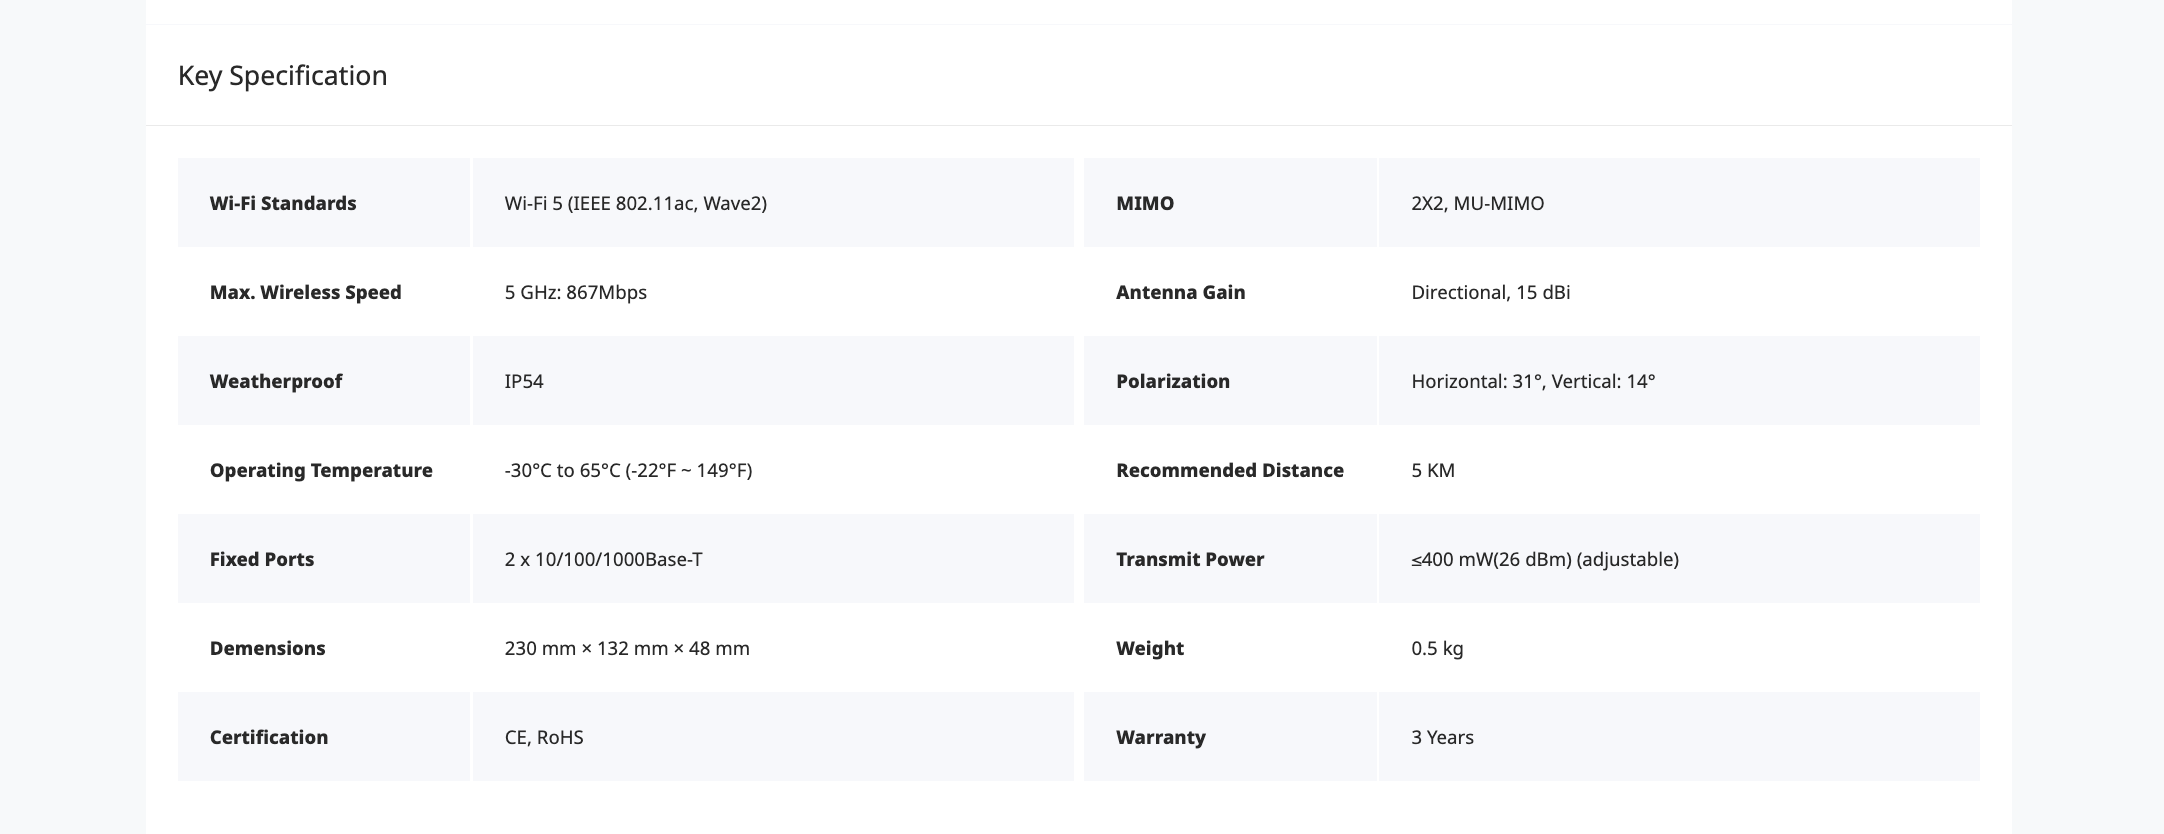Click the 2 x 10/100/1000Base-T ports value
The image size is (2164, 834).
coord(604,559)
